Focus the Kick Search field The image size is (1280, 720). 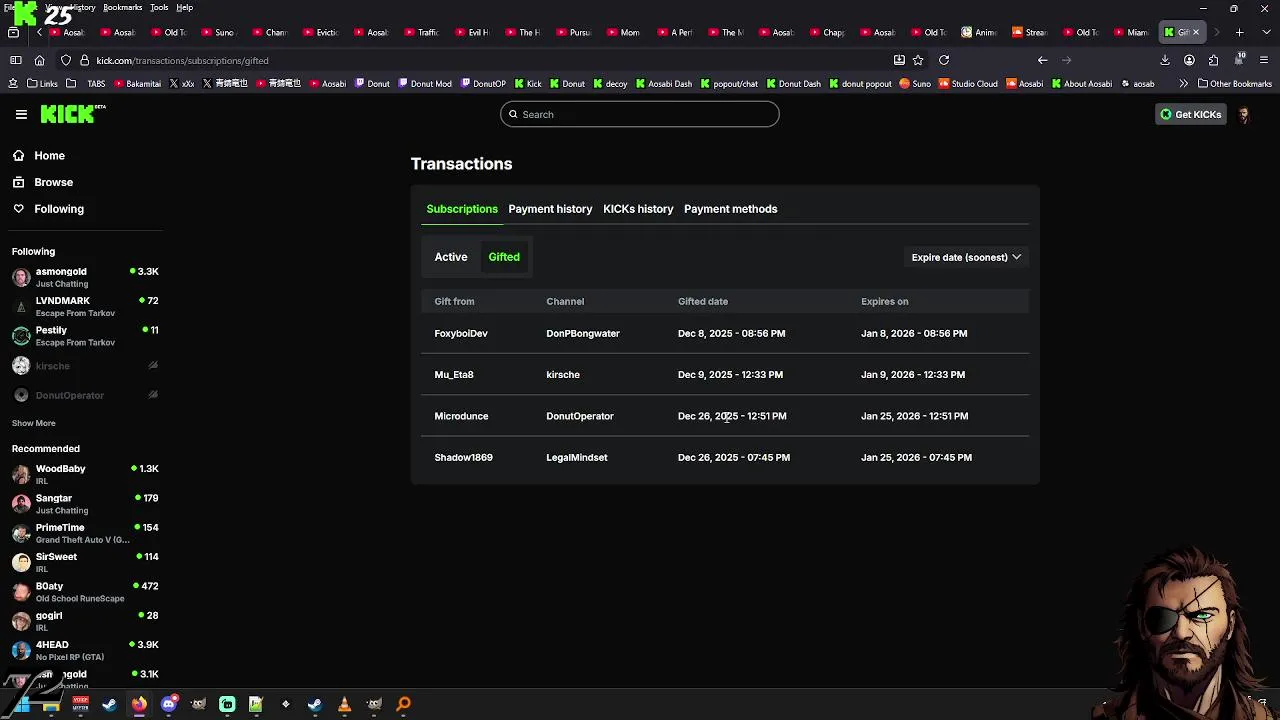click(640, 114)
